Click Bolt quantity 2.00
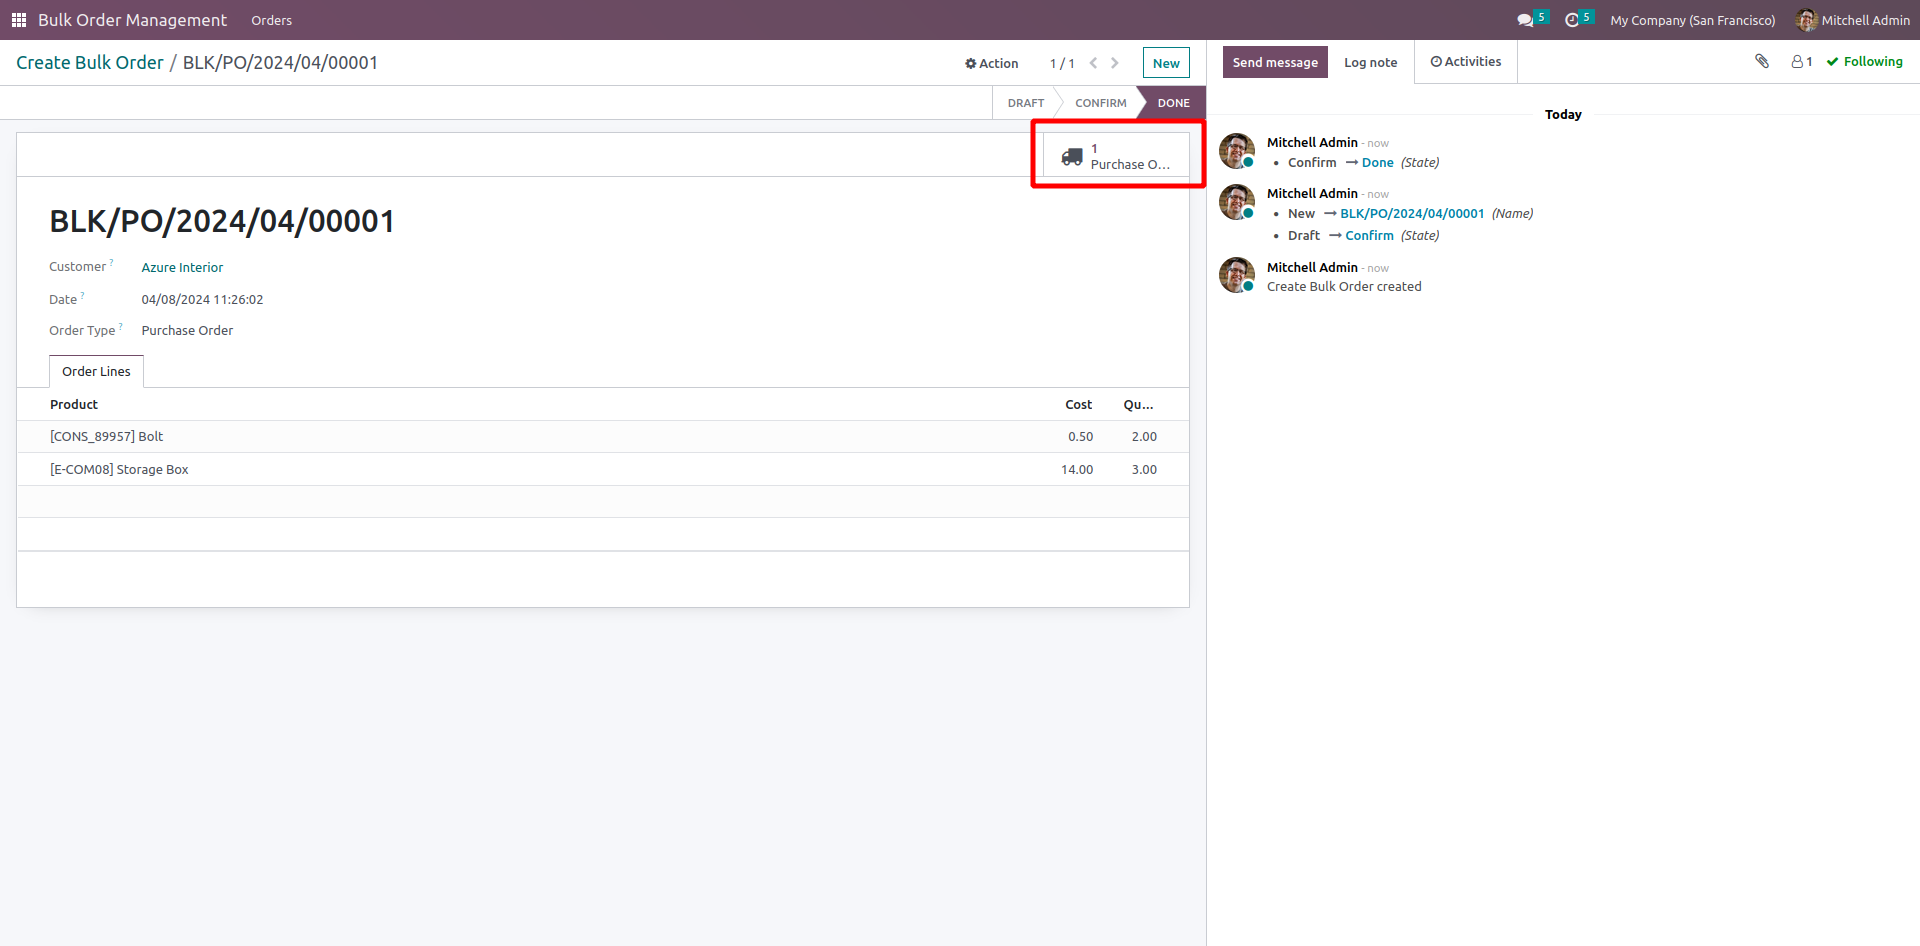 [x=1144, y=437]
